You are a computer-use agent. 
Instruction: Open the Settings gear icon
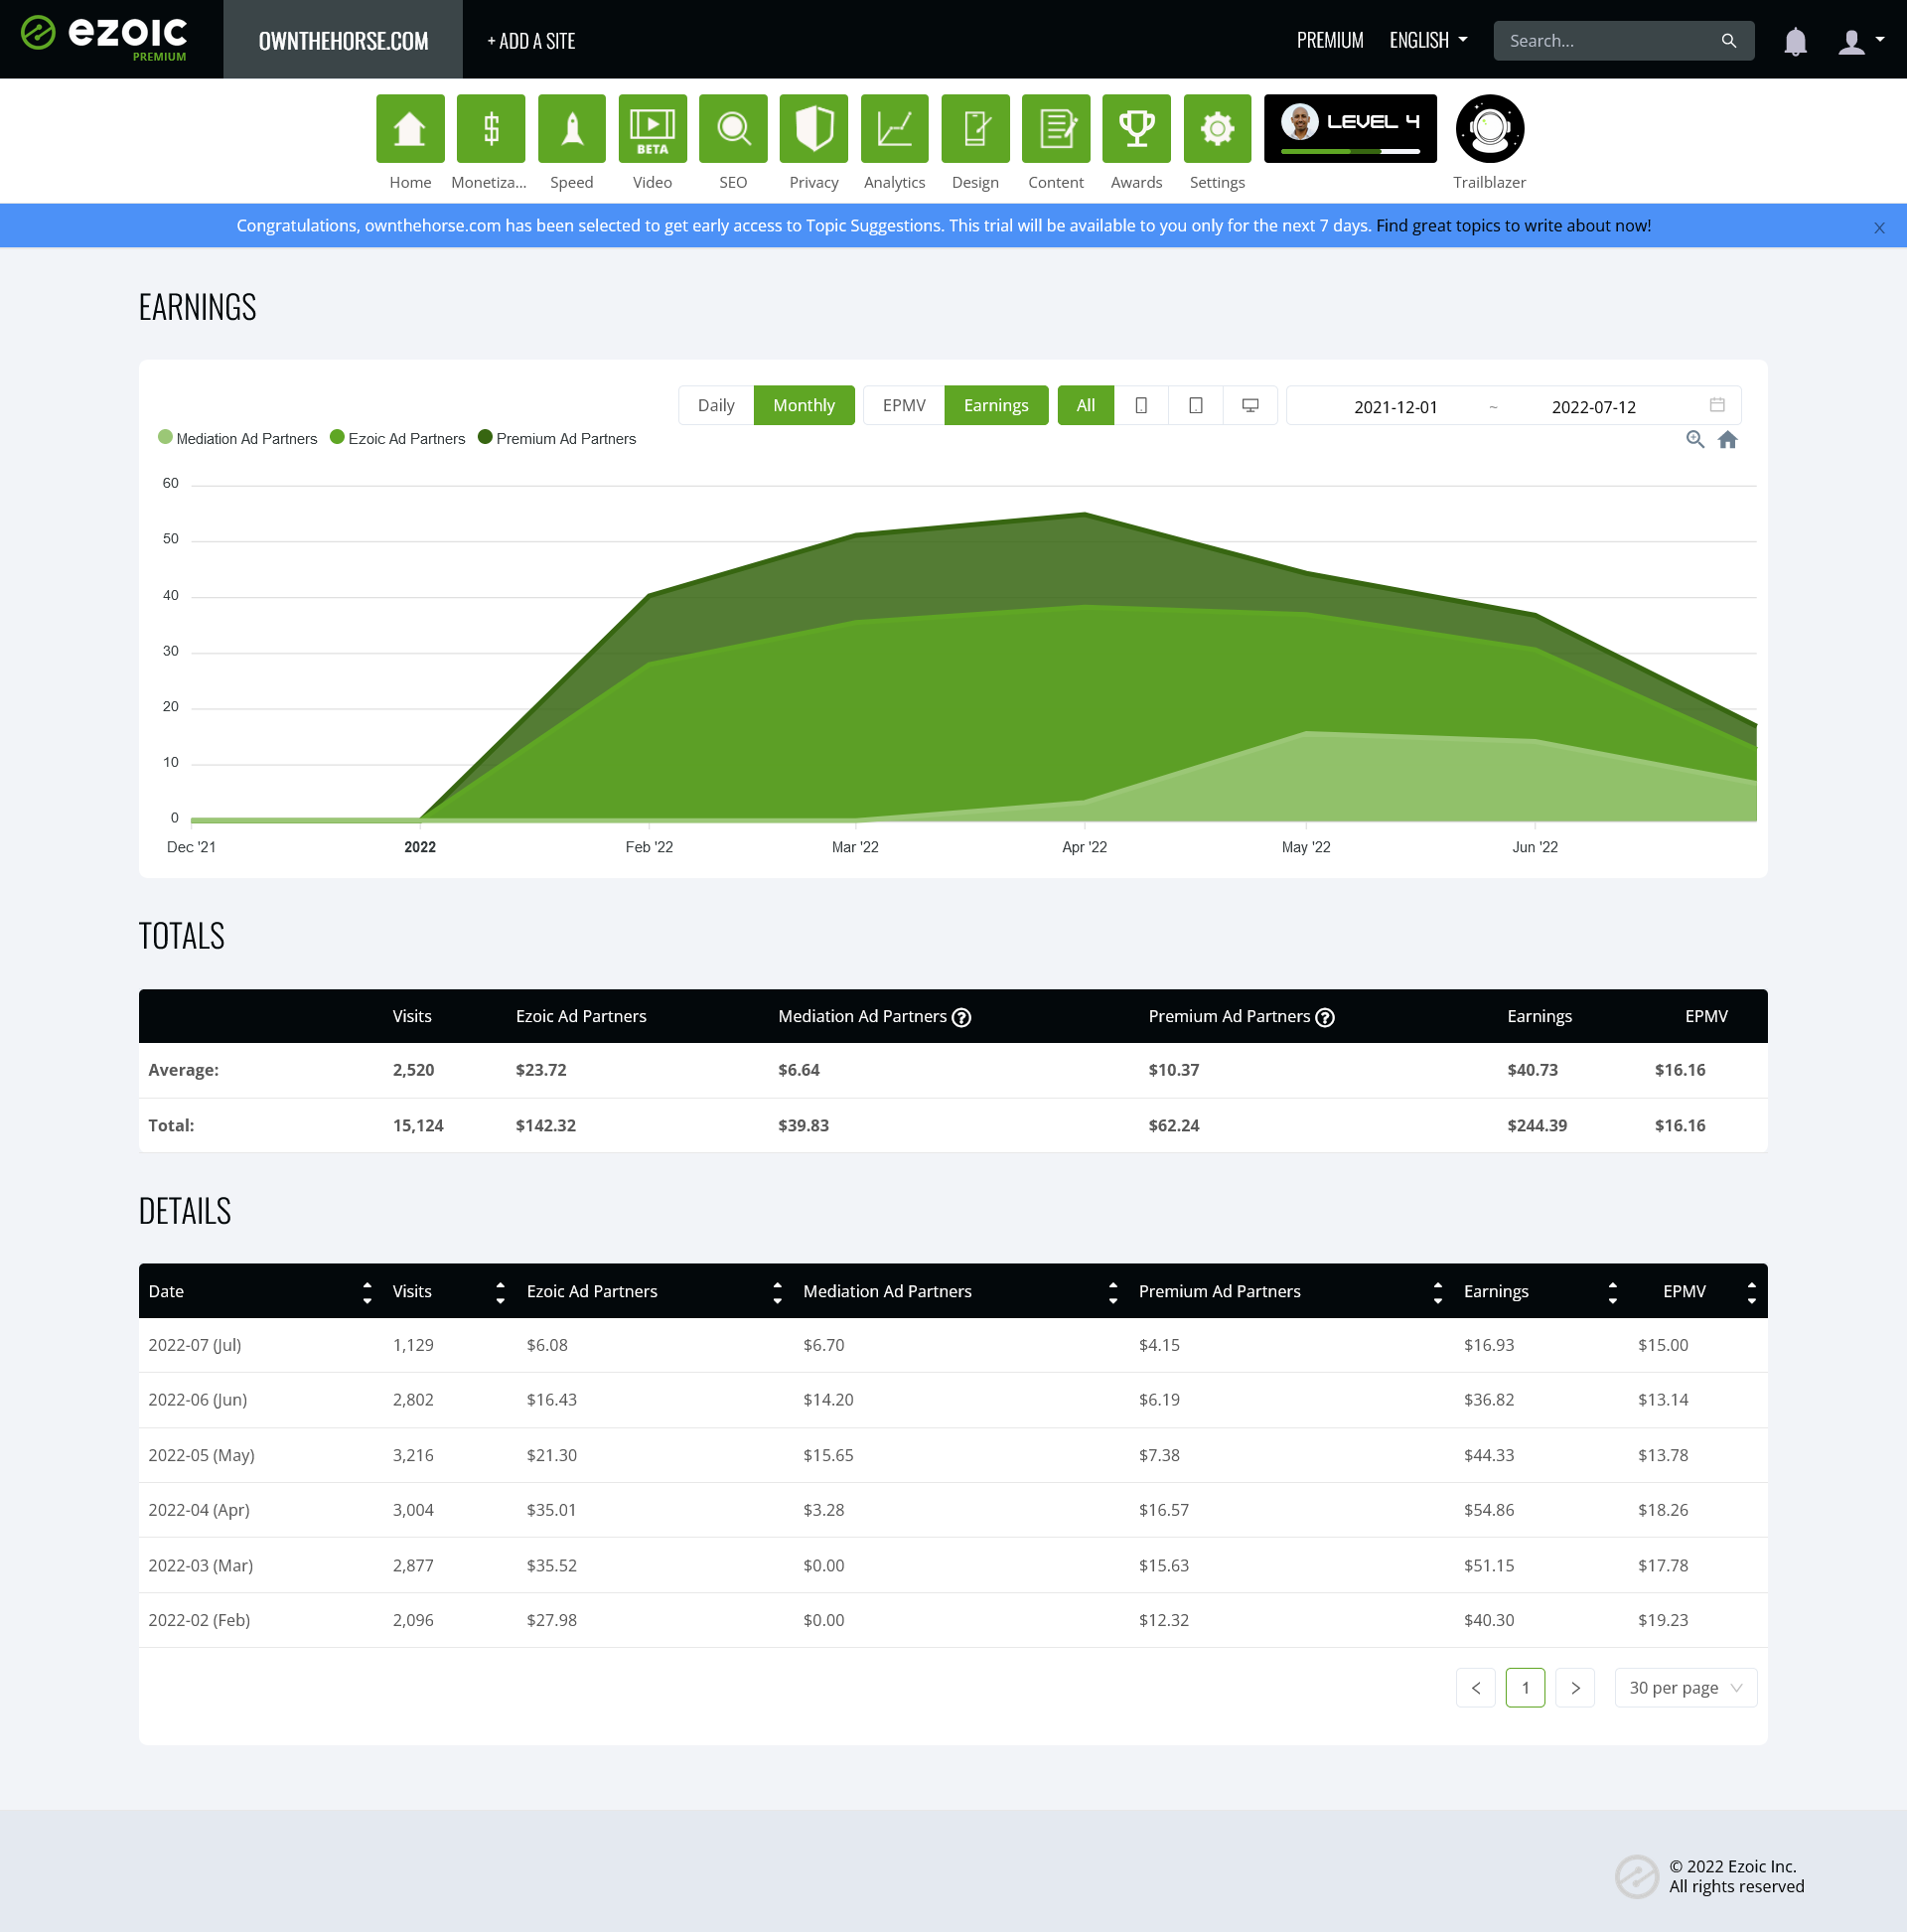pyautogui.click(x=1217, y=128)
